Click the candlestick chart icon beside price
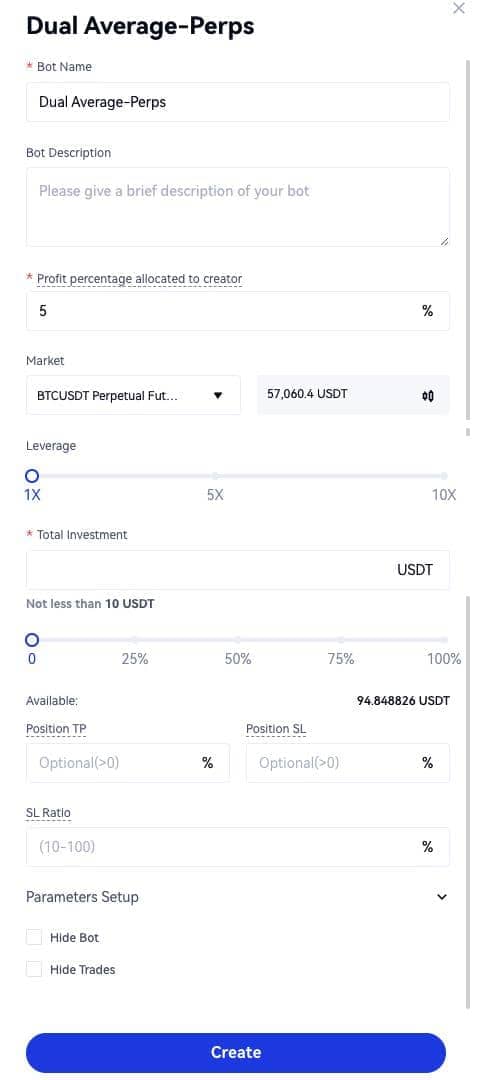 (x=427, y=395)
